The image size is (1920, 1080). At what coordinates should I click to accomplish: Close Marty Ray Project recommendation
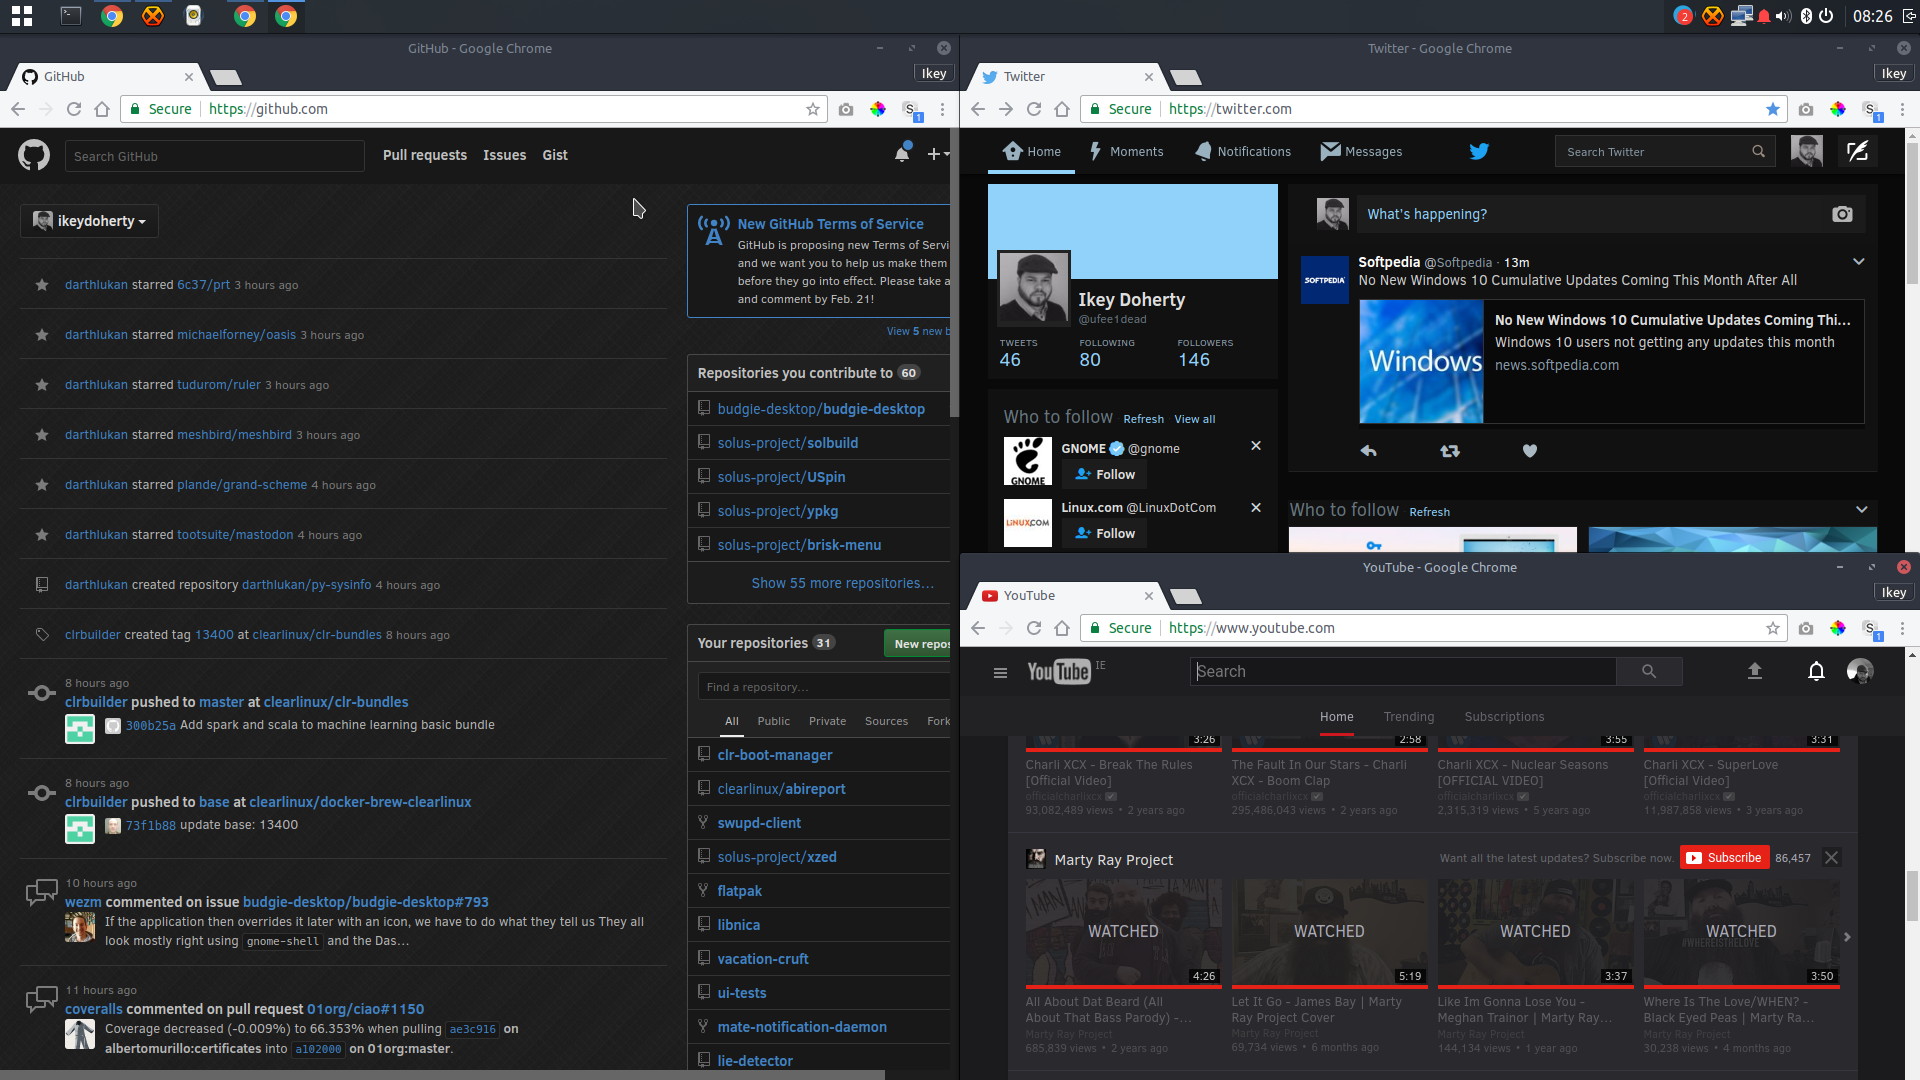click(1831, 858)
